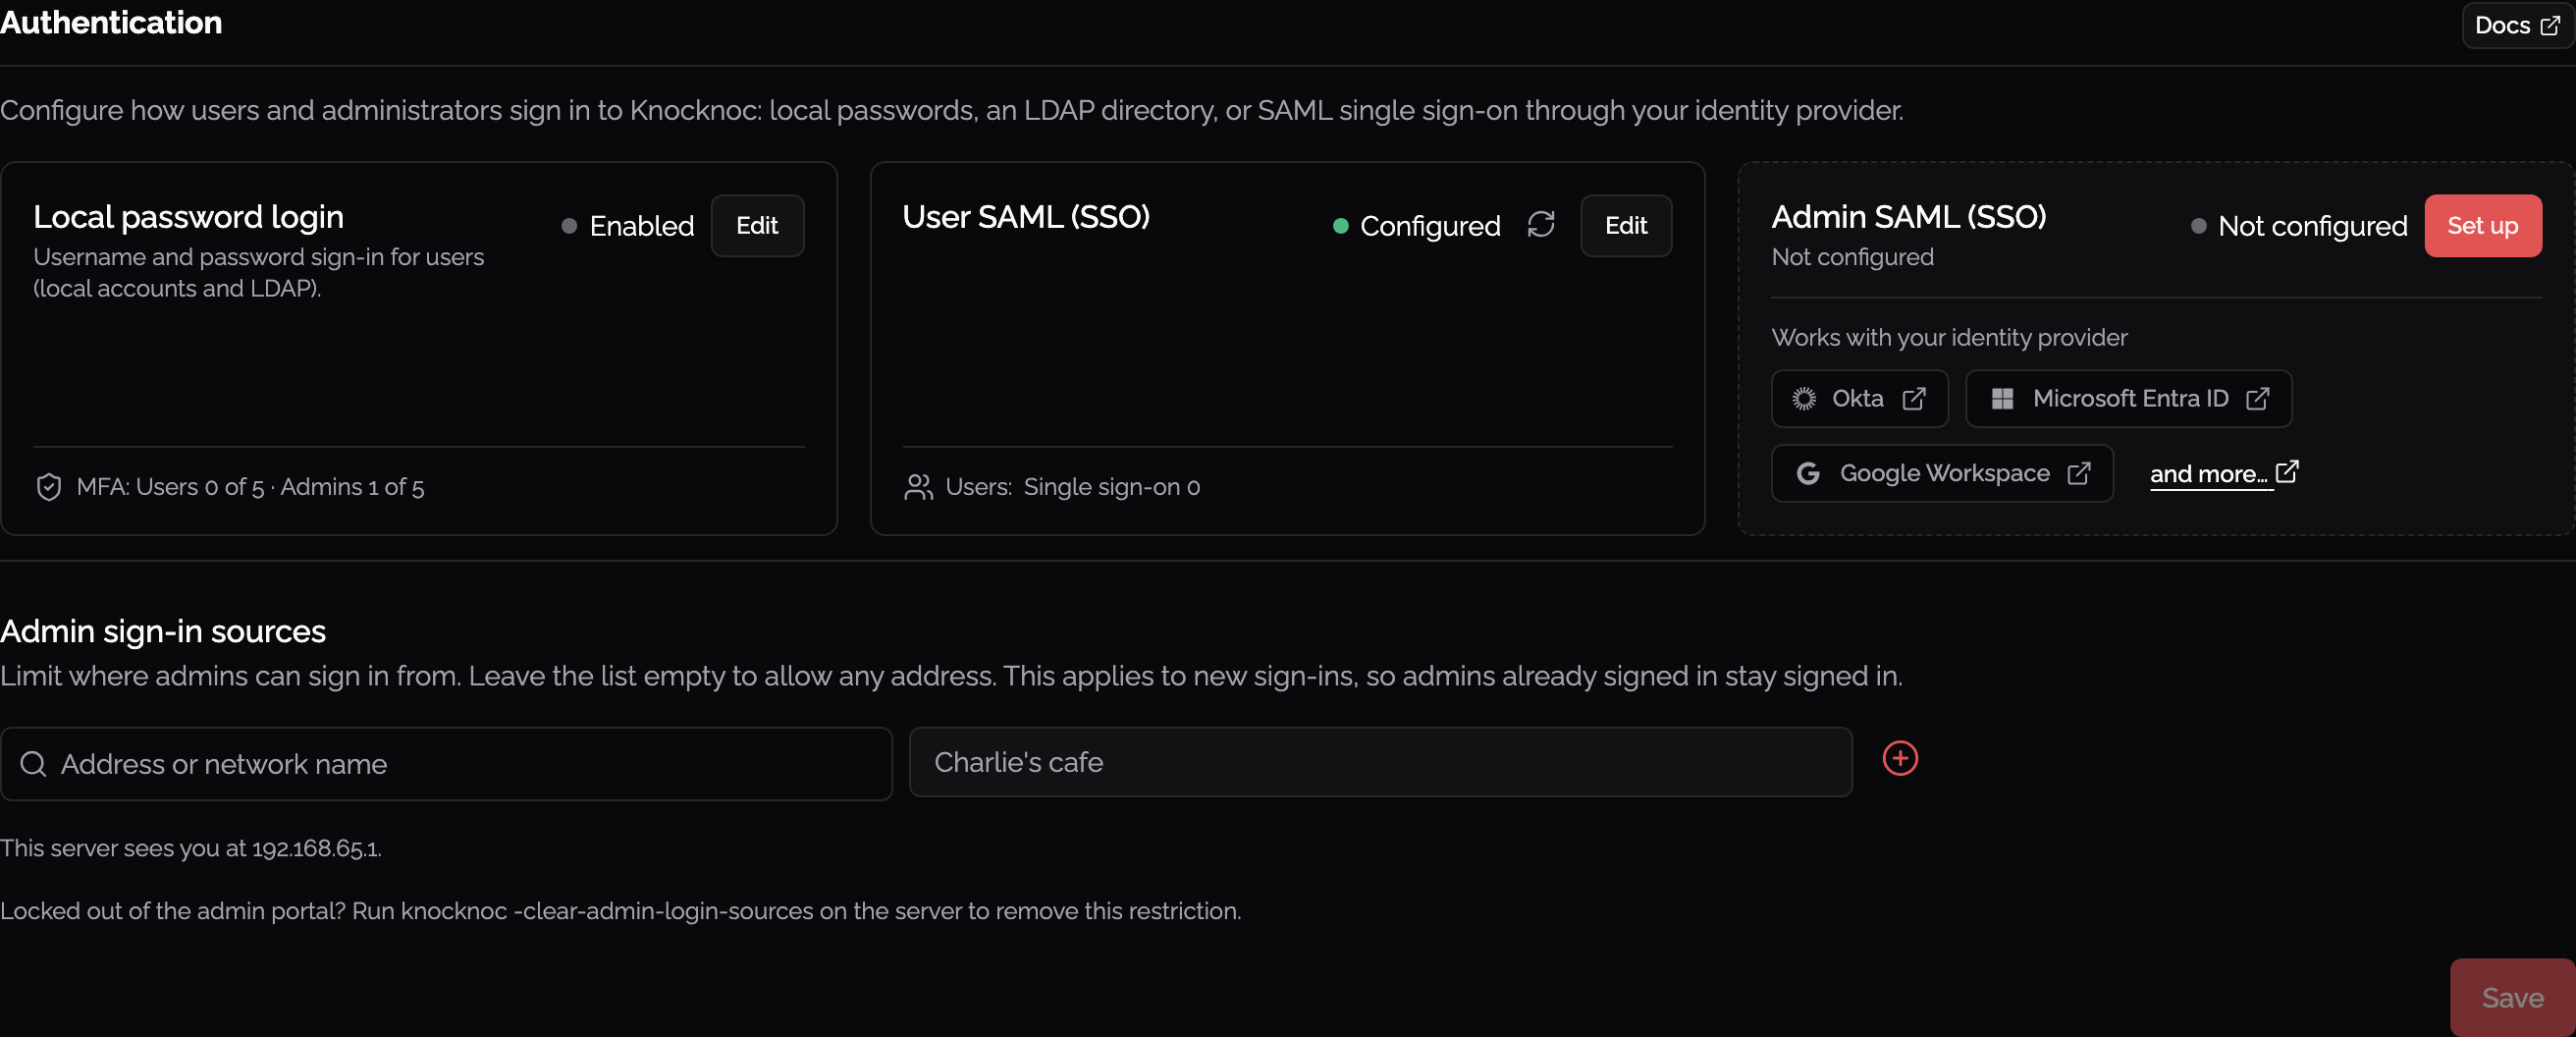Image resolution: width=2576 pixels, height=1037 pixels.
Task: Follow the 'and more…' link
Action: pos(2224,473)
